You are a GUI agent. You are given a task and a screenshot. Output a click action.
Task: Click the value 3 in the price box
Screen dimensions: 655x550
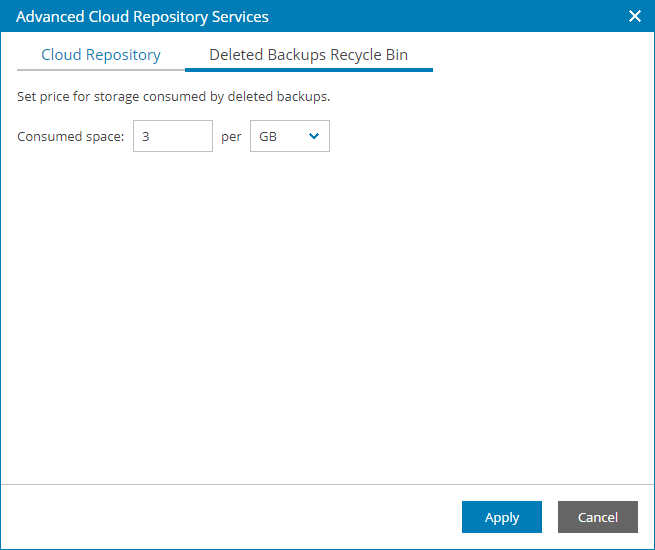point(146,137)
